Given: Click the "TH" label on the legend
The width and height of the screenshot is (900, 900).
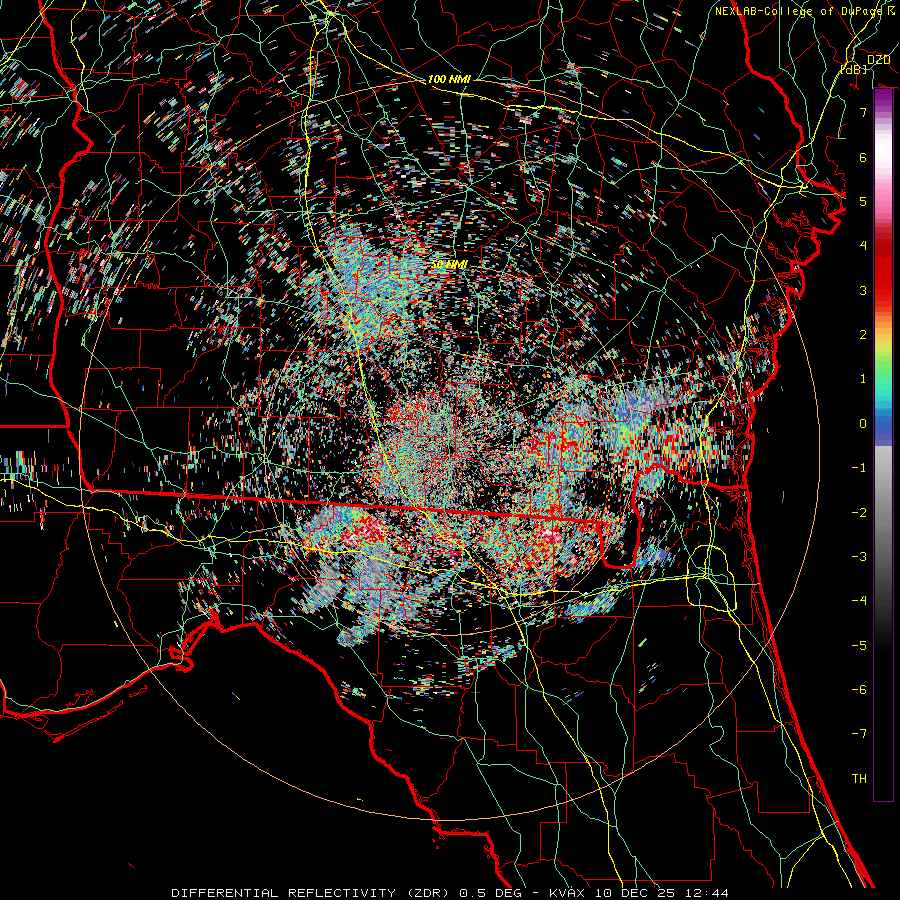Looking at the screenshot, I should tap(859, 779).
